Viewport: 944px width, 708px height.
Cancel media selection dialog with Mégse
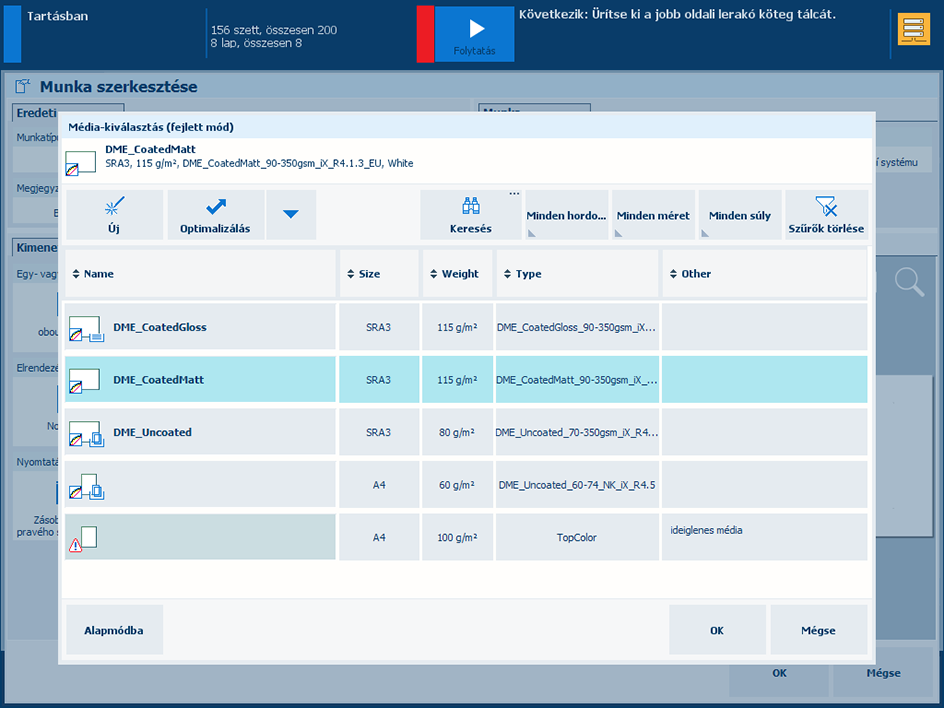tap(819, 630)
